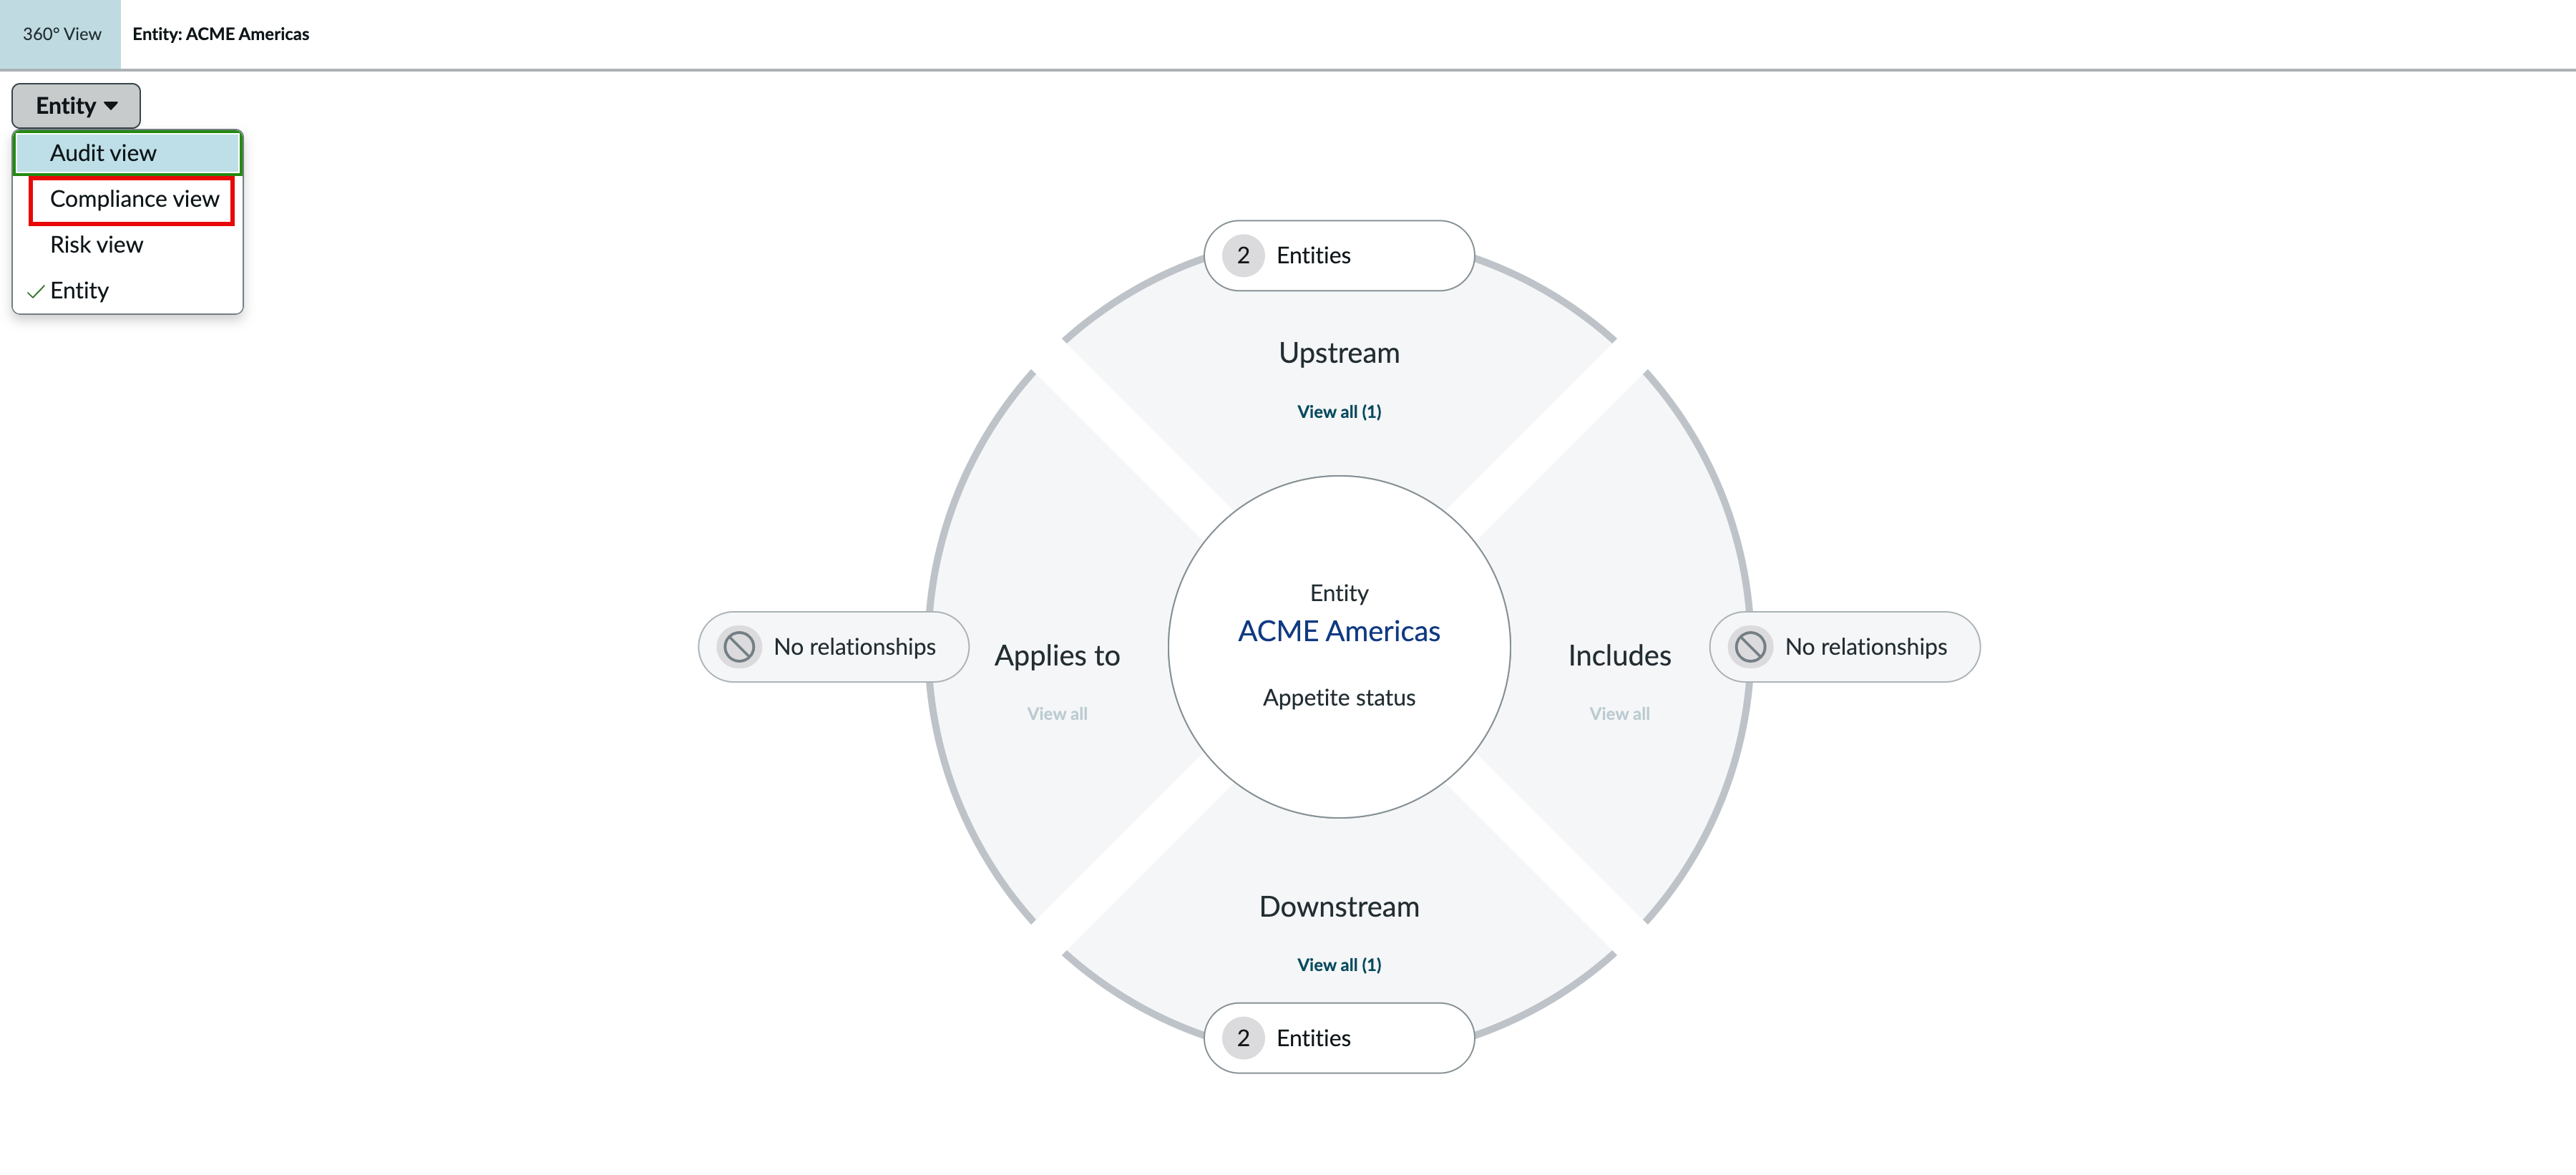Click No relationships pill beside Applies to
Image resolution: width=2576 pixels, height=1175 pixels.
[x=833, y=647]
